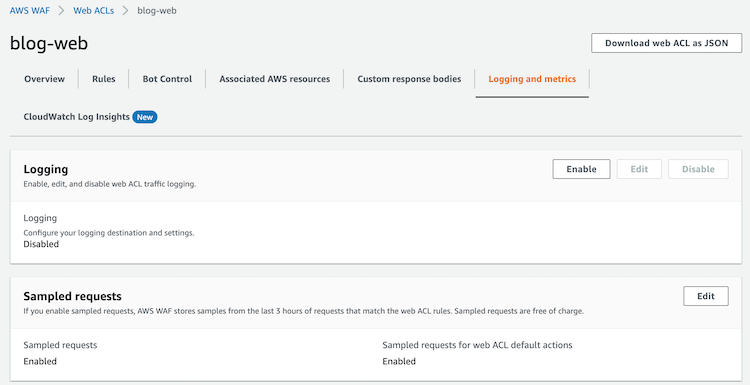Viewport: 750px width, 385px height.
Task: Select Enabled under Sampled requests
Action: click(40, 362)
